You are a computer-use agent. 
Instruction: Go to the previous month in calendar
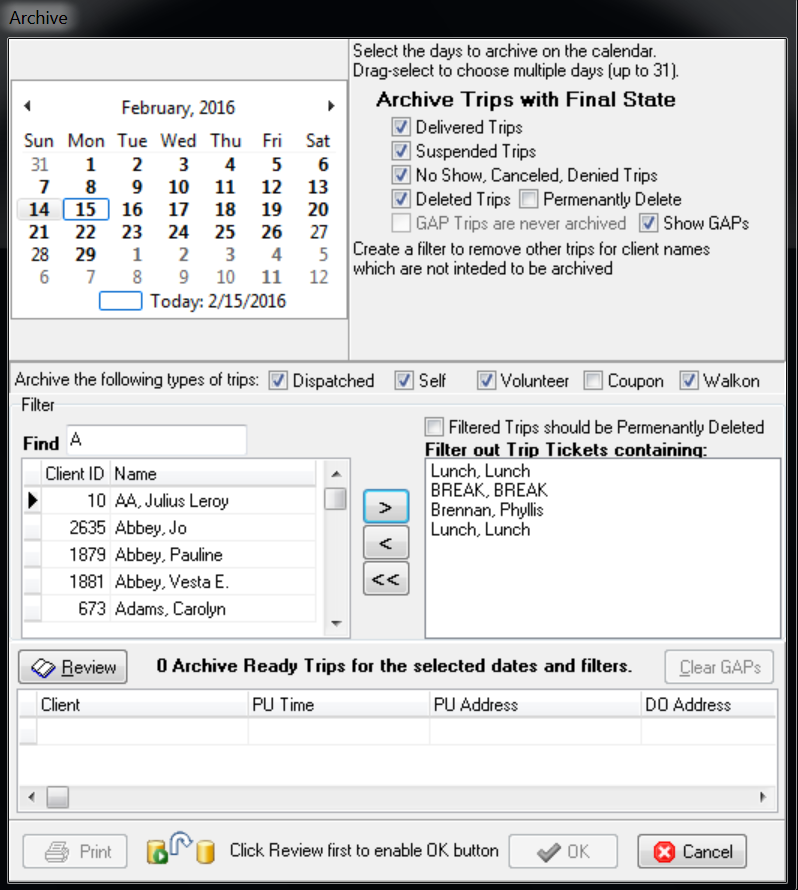tap(27, 106)
